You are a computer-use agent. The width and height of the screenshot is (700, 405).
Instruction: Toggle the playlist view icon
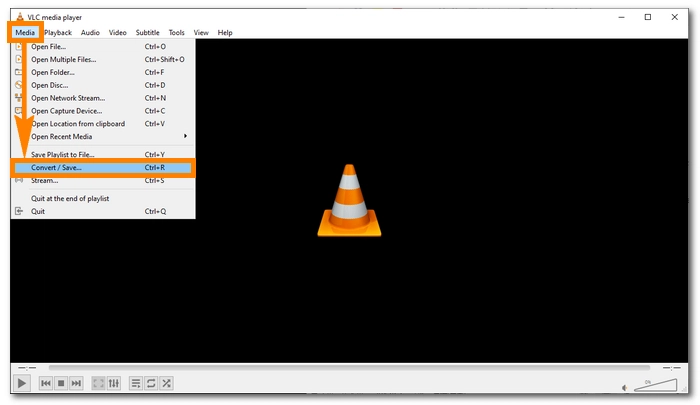click(136, 383)
